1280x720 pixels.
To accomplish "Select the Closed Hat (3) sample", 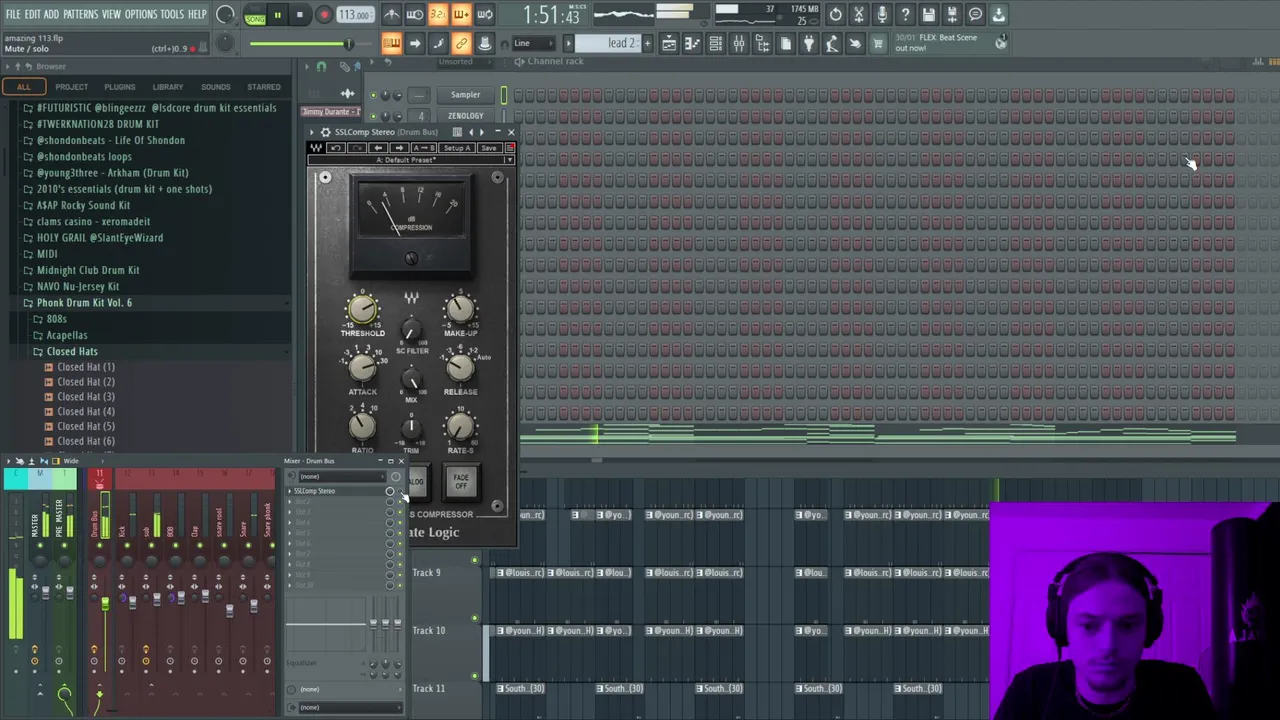I will point(86,396).
